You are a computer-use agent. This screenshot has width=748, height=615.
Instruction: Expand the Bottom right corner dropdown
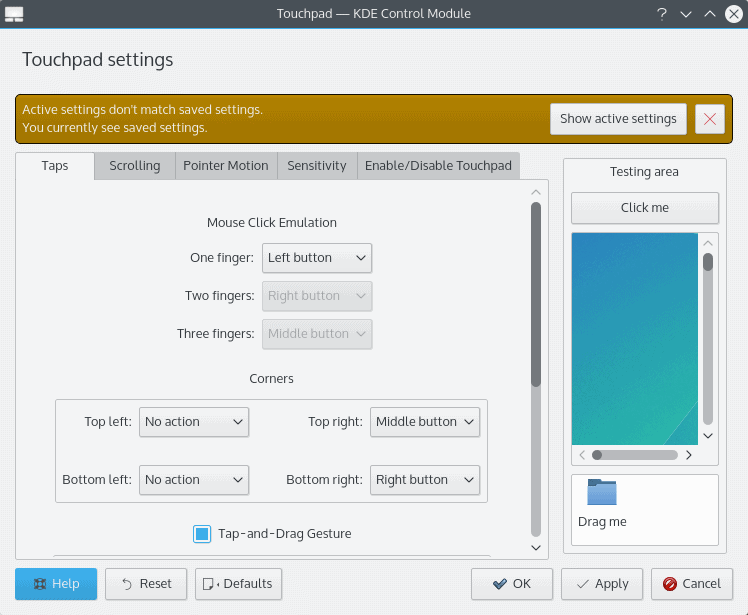[425, 480]
